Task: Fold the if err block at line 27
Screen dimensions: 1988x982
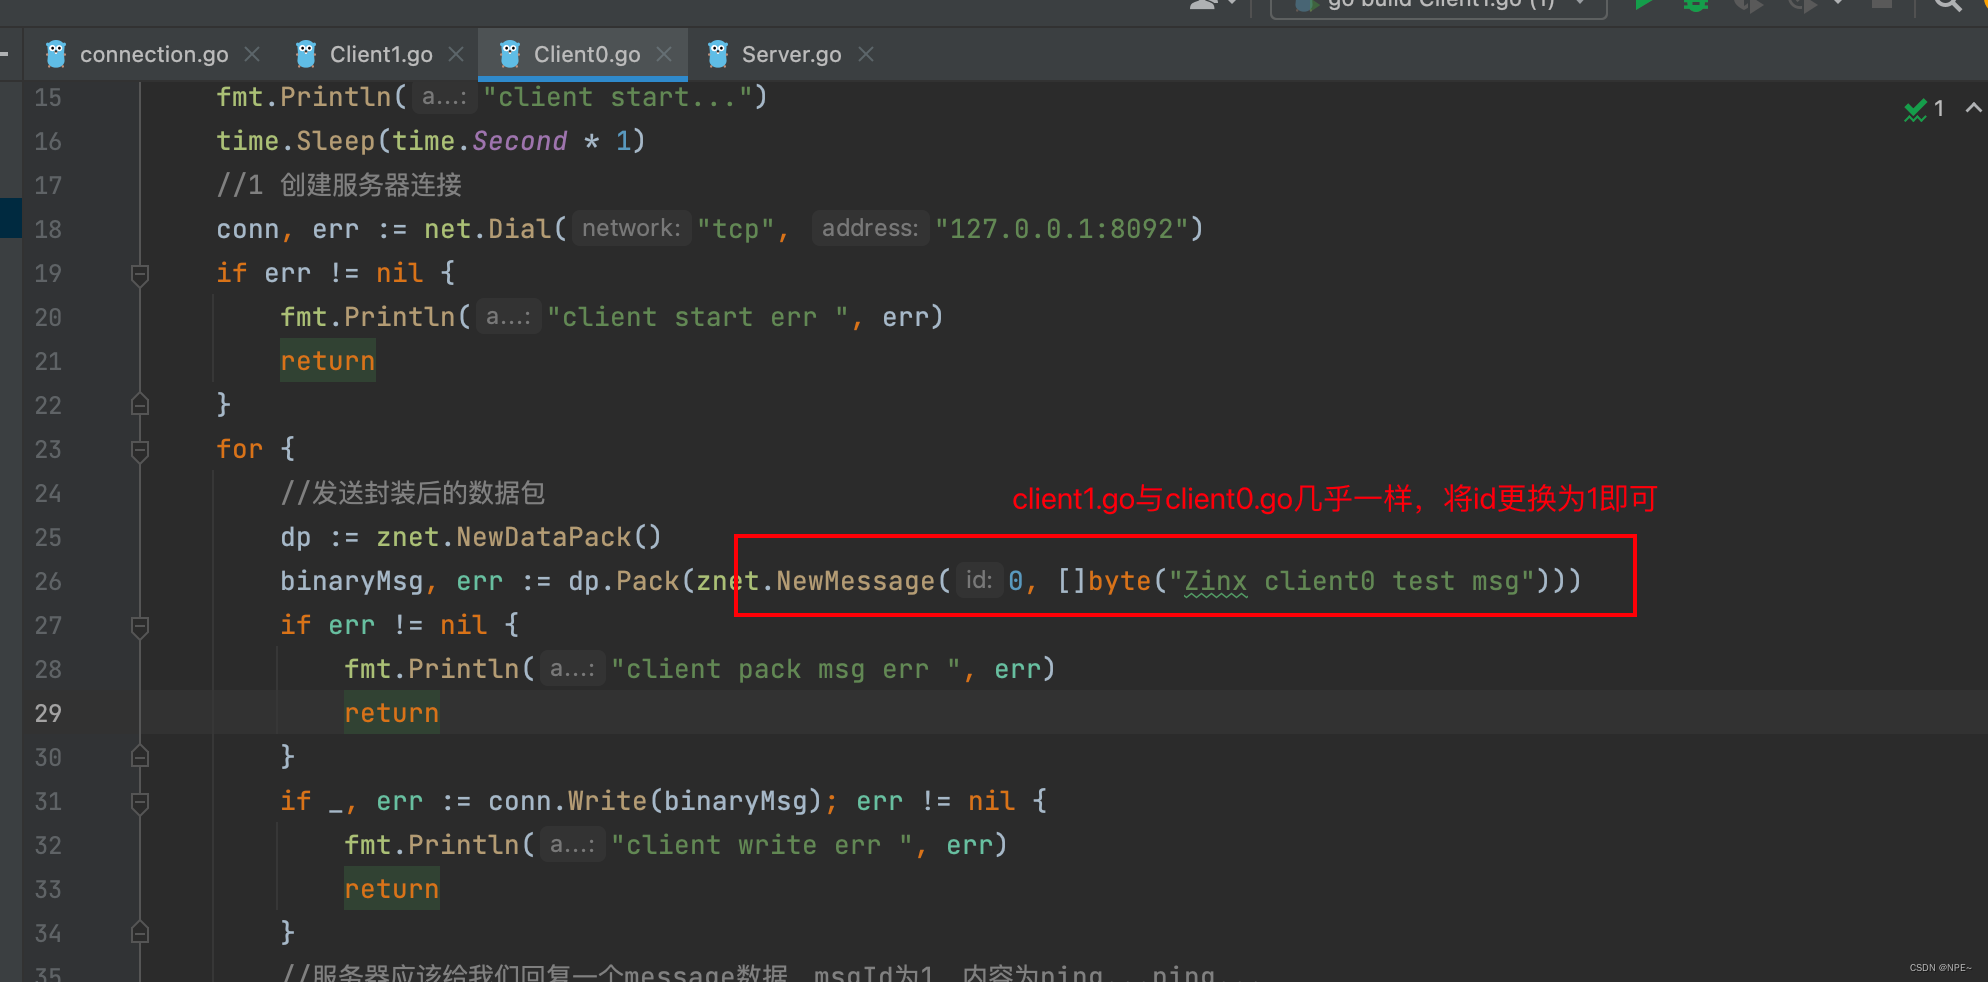Action: [140, 626]
